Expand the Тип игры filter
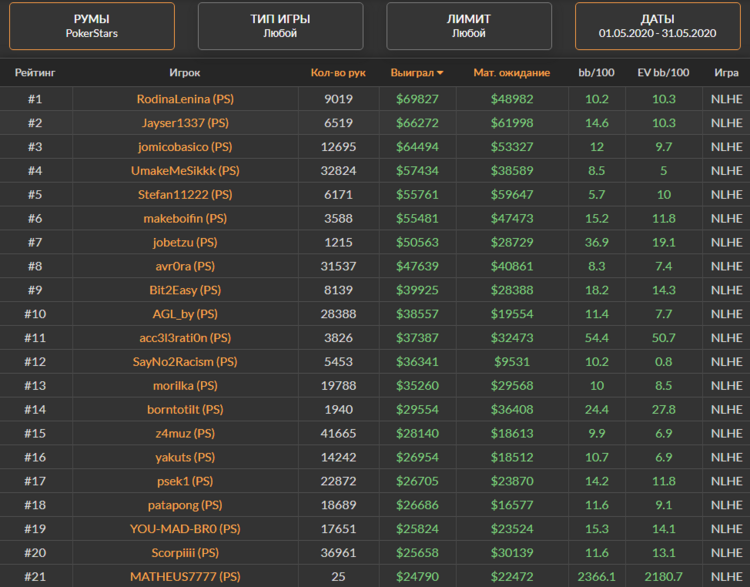This screenshot has height=587, width=750. tap(280, 26)
